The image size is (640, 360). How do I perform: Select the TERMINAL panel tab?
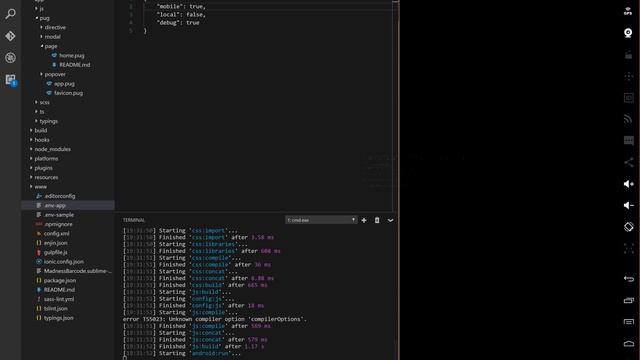[x=134, y=220]
